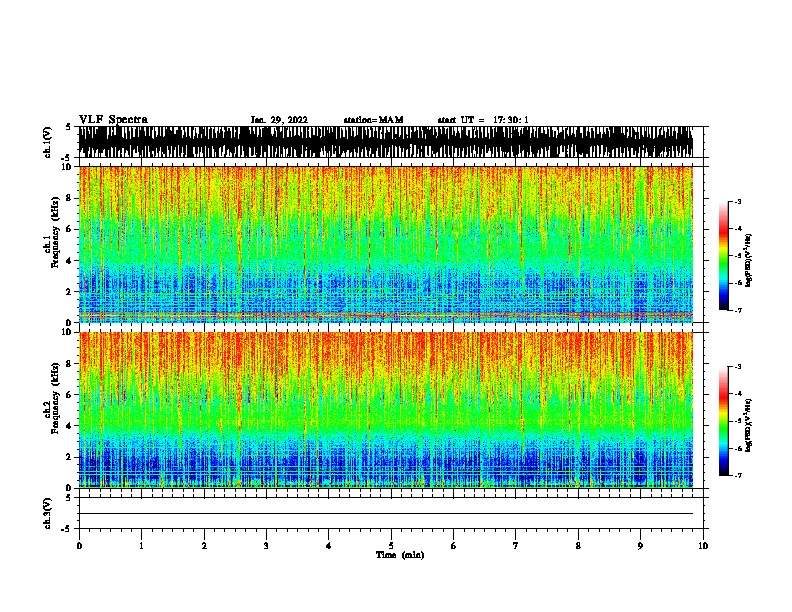Viewport: 792px width, 612px height.
Task: Click the -3 label on the ch.1 colorbar
Action: click(x=738, y=201)
